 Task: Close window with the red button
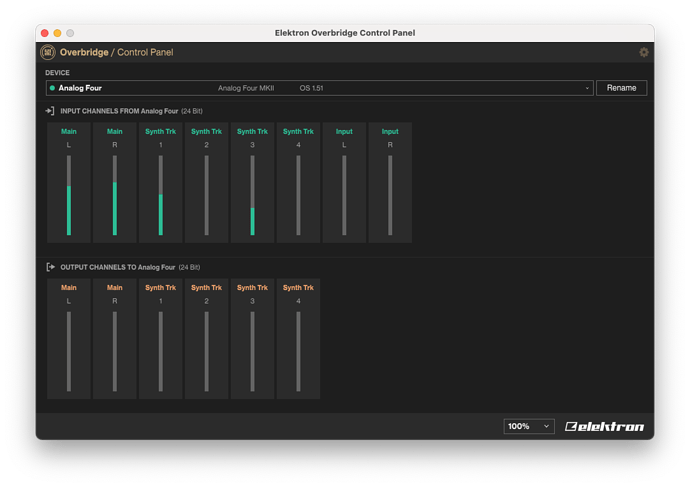(x=44, y=33)
